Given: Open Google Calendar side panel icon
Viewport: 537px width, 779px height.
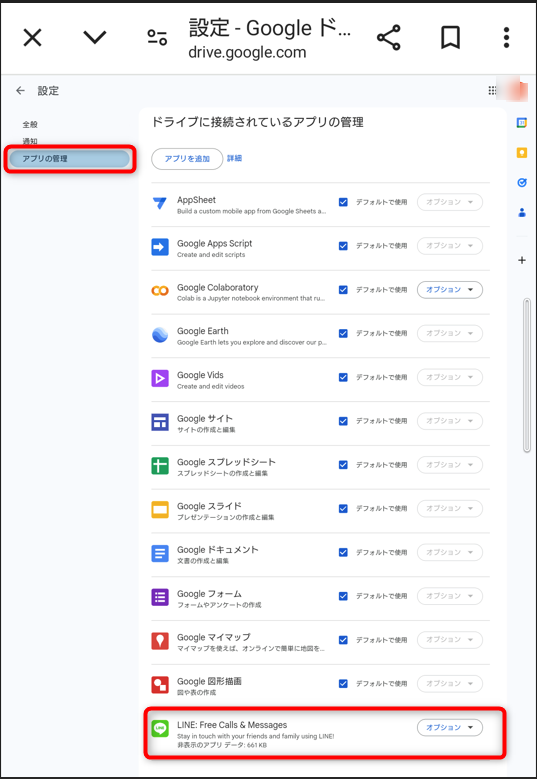Looking at the screenshot, I should (522, 123).
